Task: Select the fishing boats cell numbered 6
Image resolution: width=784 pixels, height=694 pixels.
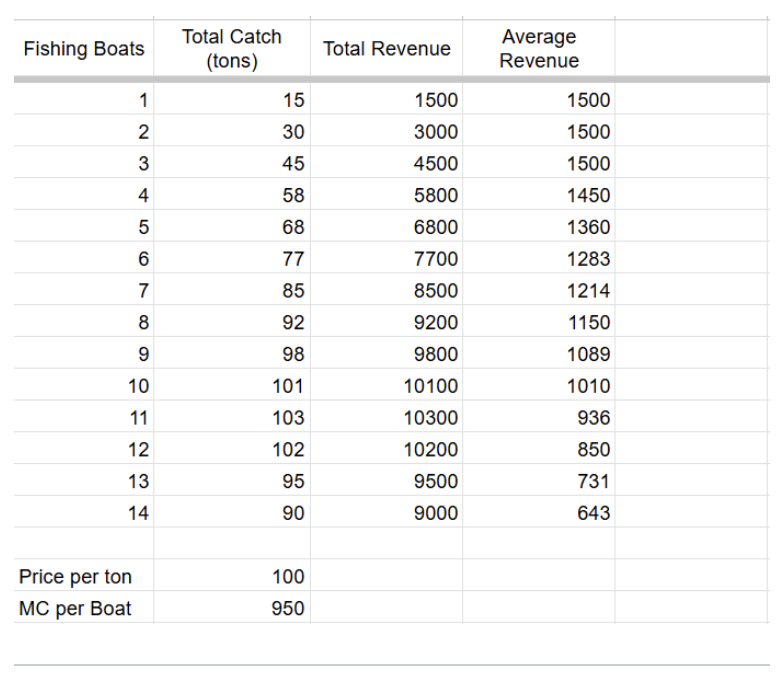Action: [x=84, y=258]
